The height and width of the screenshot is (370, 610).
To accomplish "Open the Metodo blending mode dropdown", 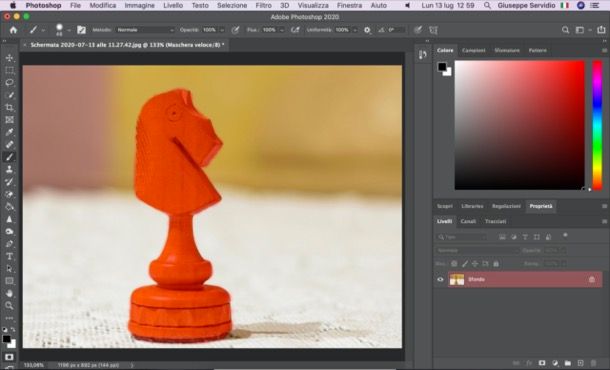I will [x=145, y=30].
